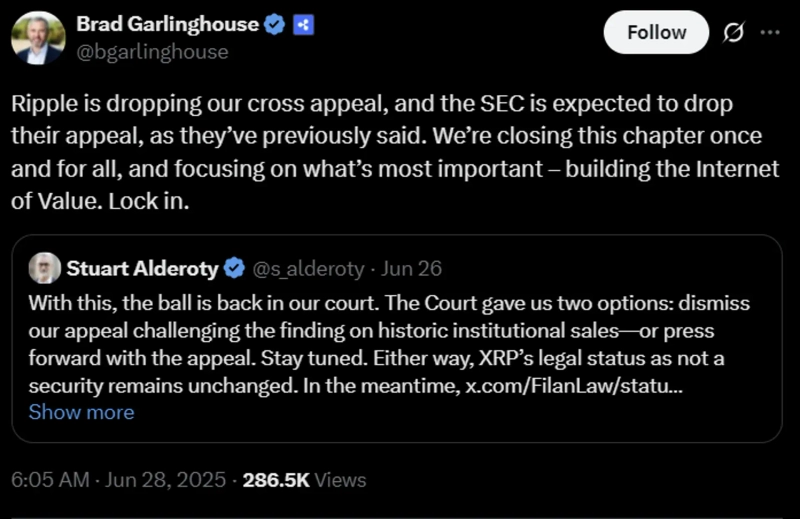Click the 6:05 AM Jun 28, 2025 timestamp

click(x=115, y=480)
